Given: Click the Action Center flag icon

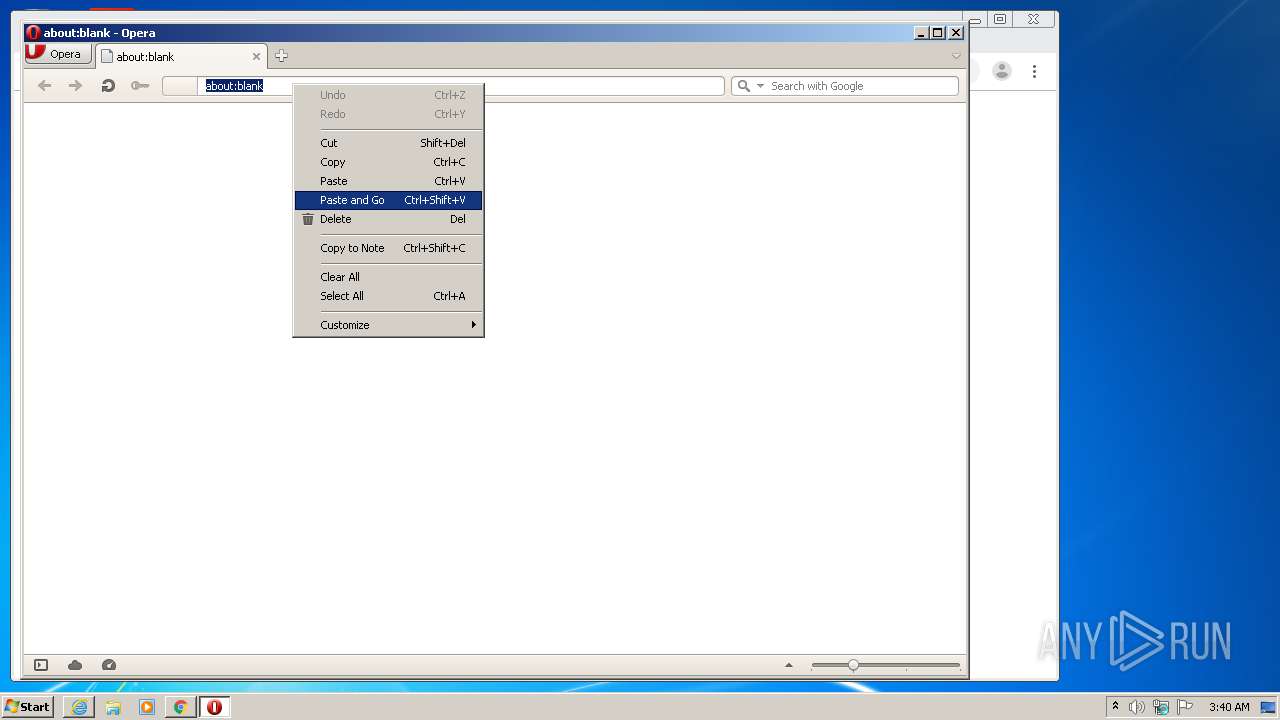Looking at the screenshot, I should coord(1185,707).
